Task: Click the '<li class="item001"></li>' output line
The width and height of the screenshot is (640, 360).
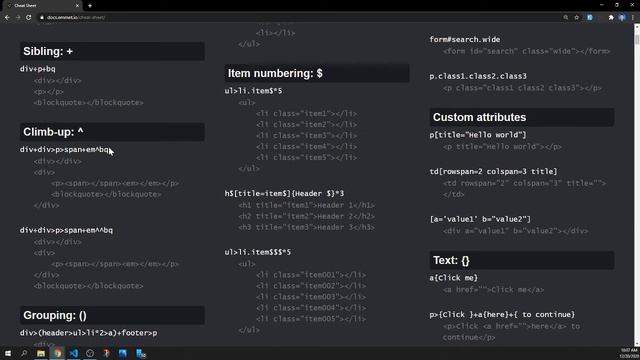Action: click(x=311, y=275)
